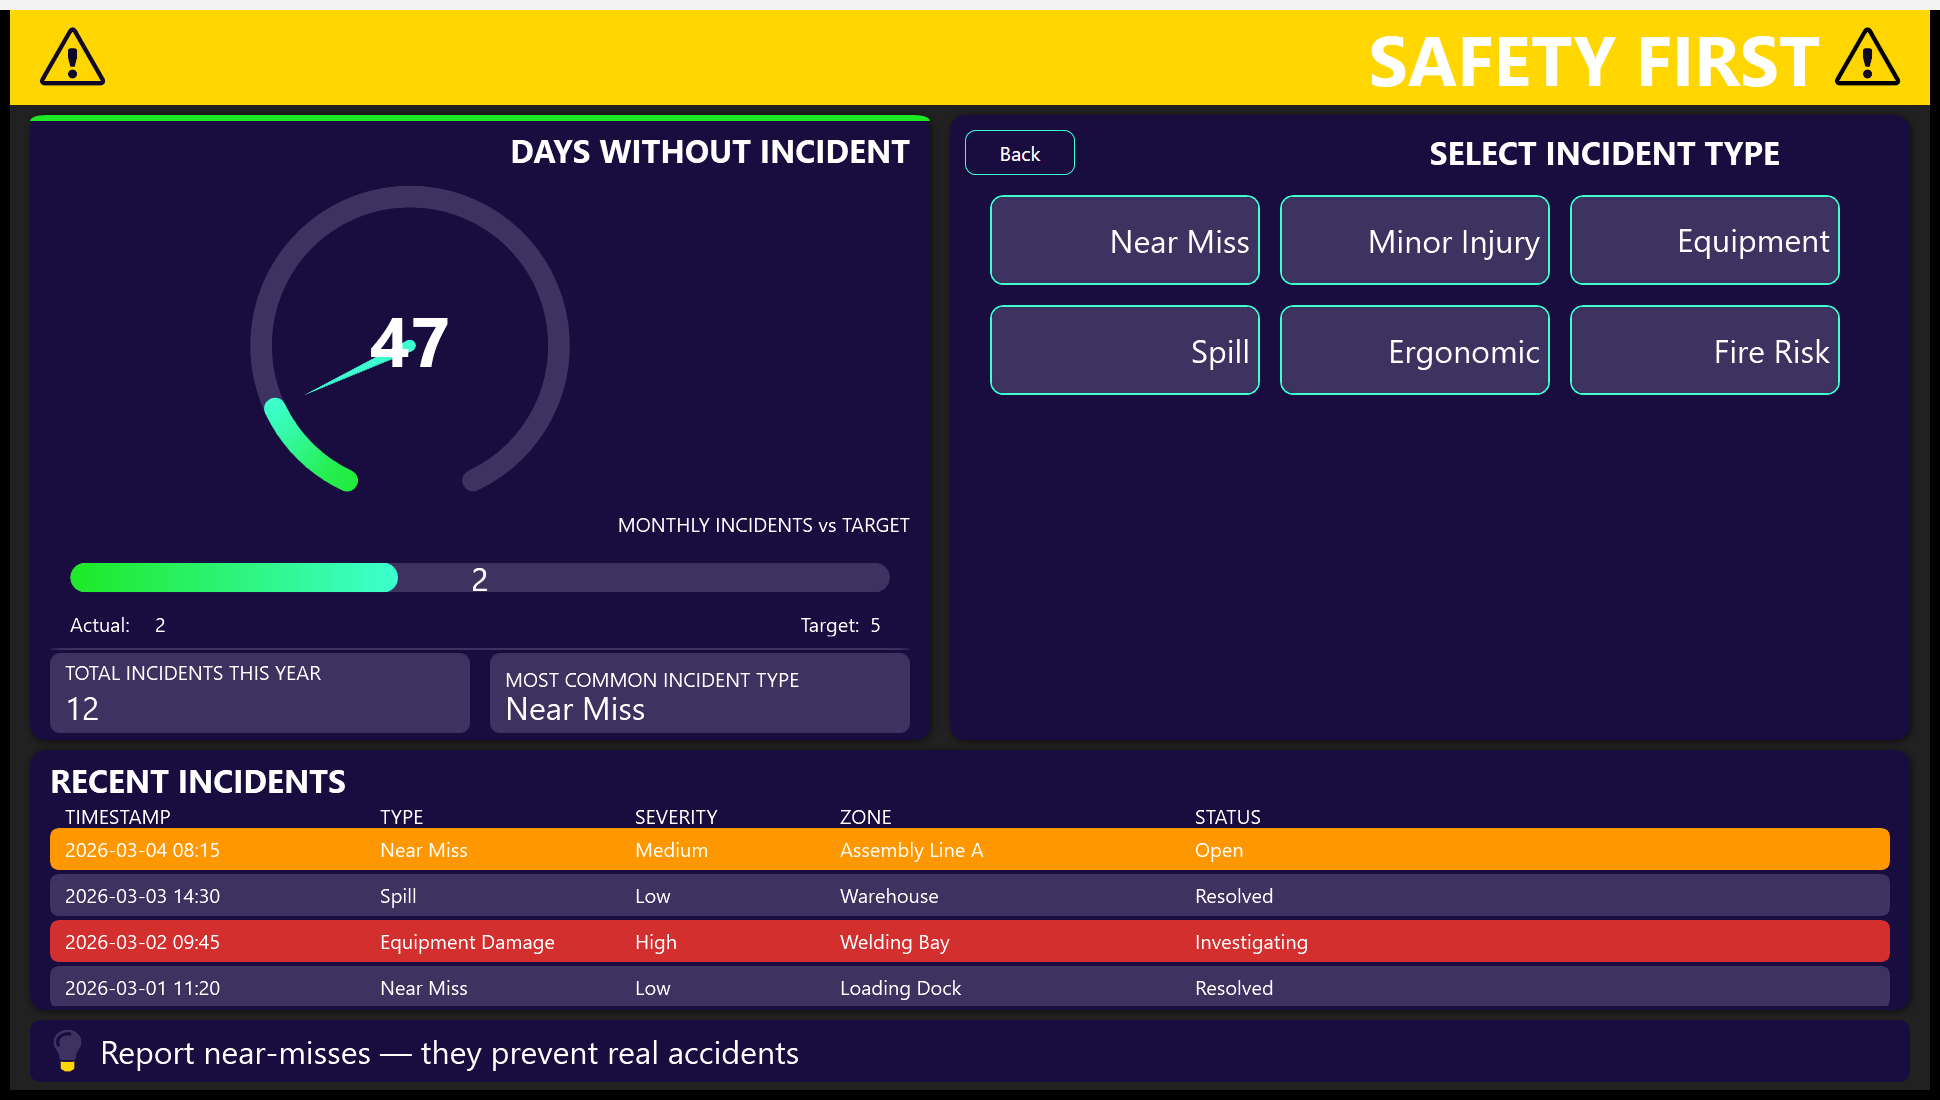The width and height of the screenshot is (1940, 1100).
Task: Click the RECENT INCIDENTS section heading
Action: 196,781
